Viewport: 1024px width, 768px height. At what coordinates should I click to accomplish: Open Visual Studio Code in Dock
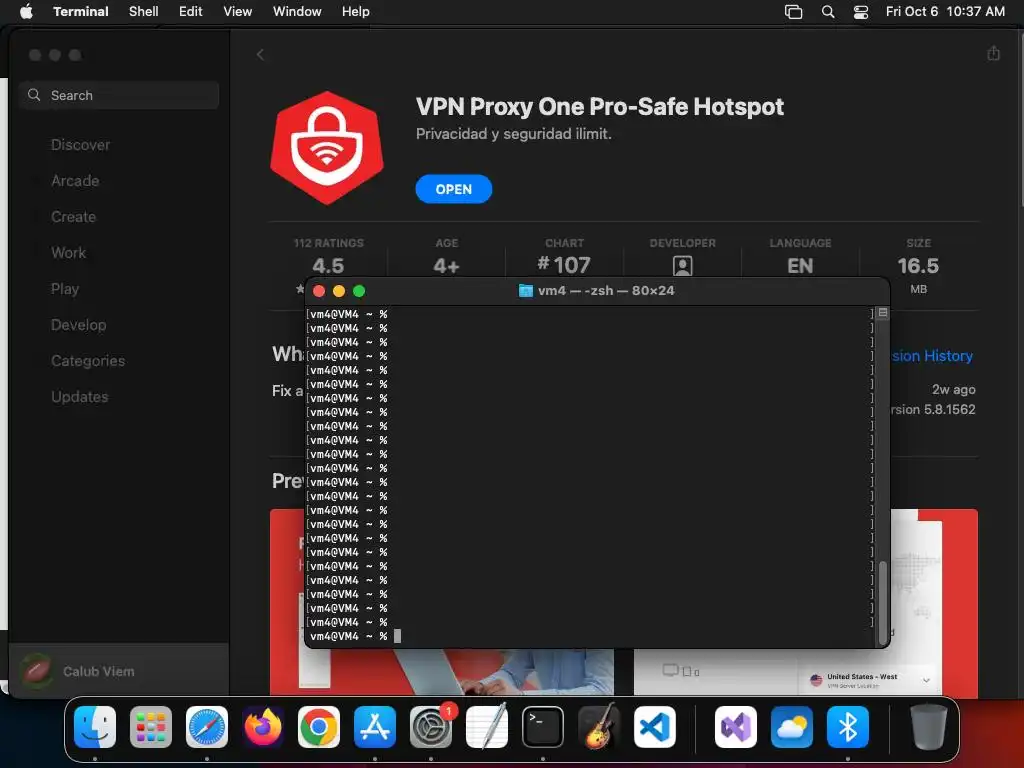point(655,727)
